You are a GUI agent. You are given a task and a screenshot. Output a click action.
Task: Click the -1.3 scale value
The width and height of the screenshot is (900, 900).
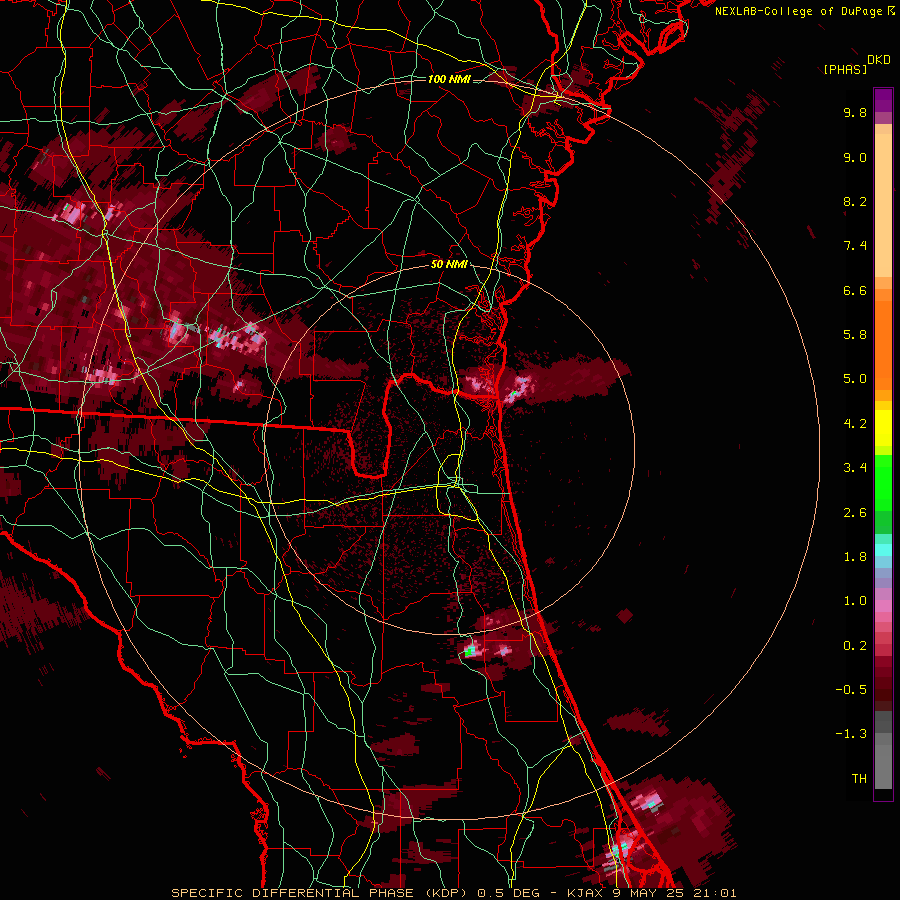[x=851, y=734]
